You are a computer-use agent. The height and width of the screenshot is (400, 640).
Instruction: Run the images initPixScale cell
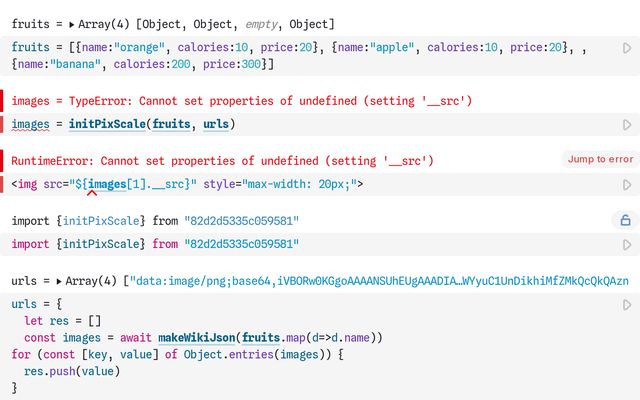pyautogui.click(x=627, y=125)
